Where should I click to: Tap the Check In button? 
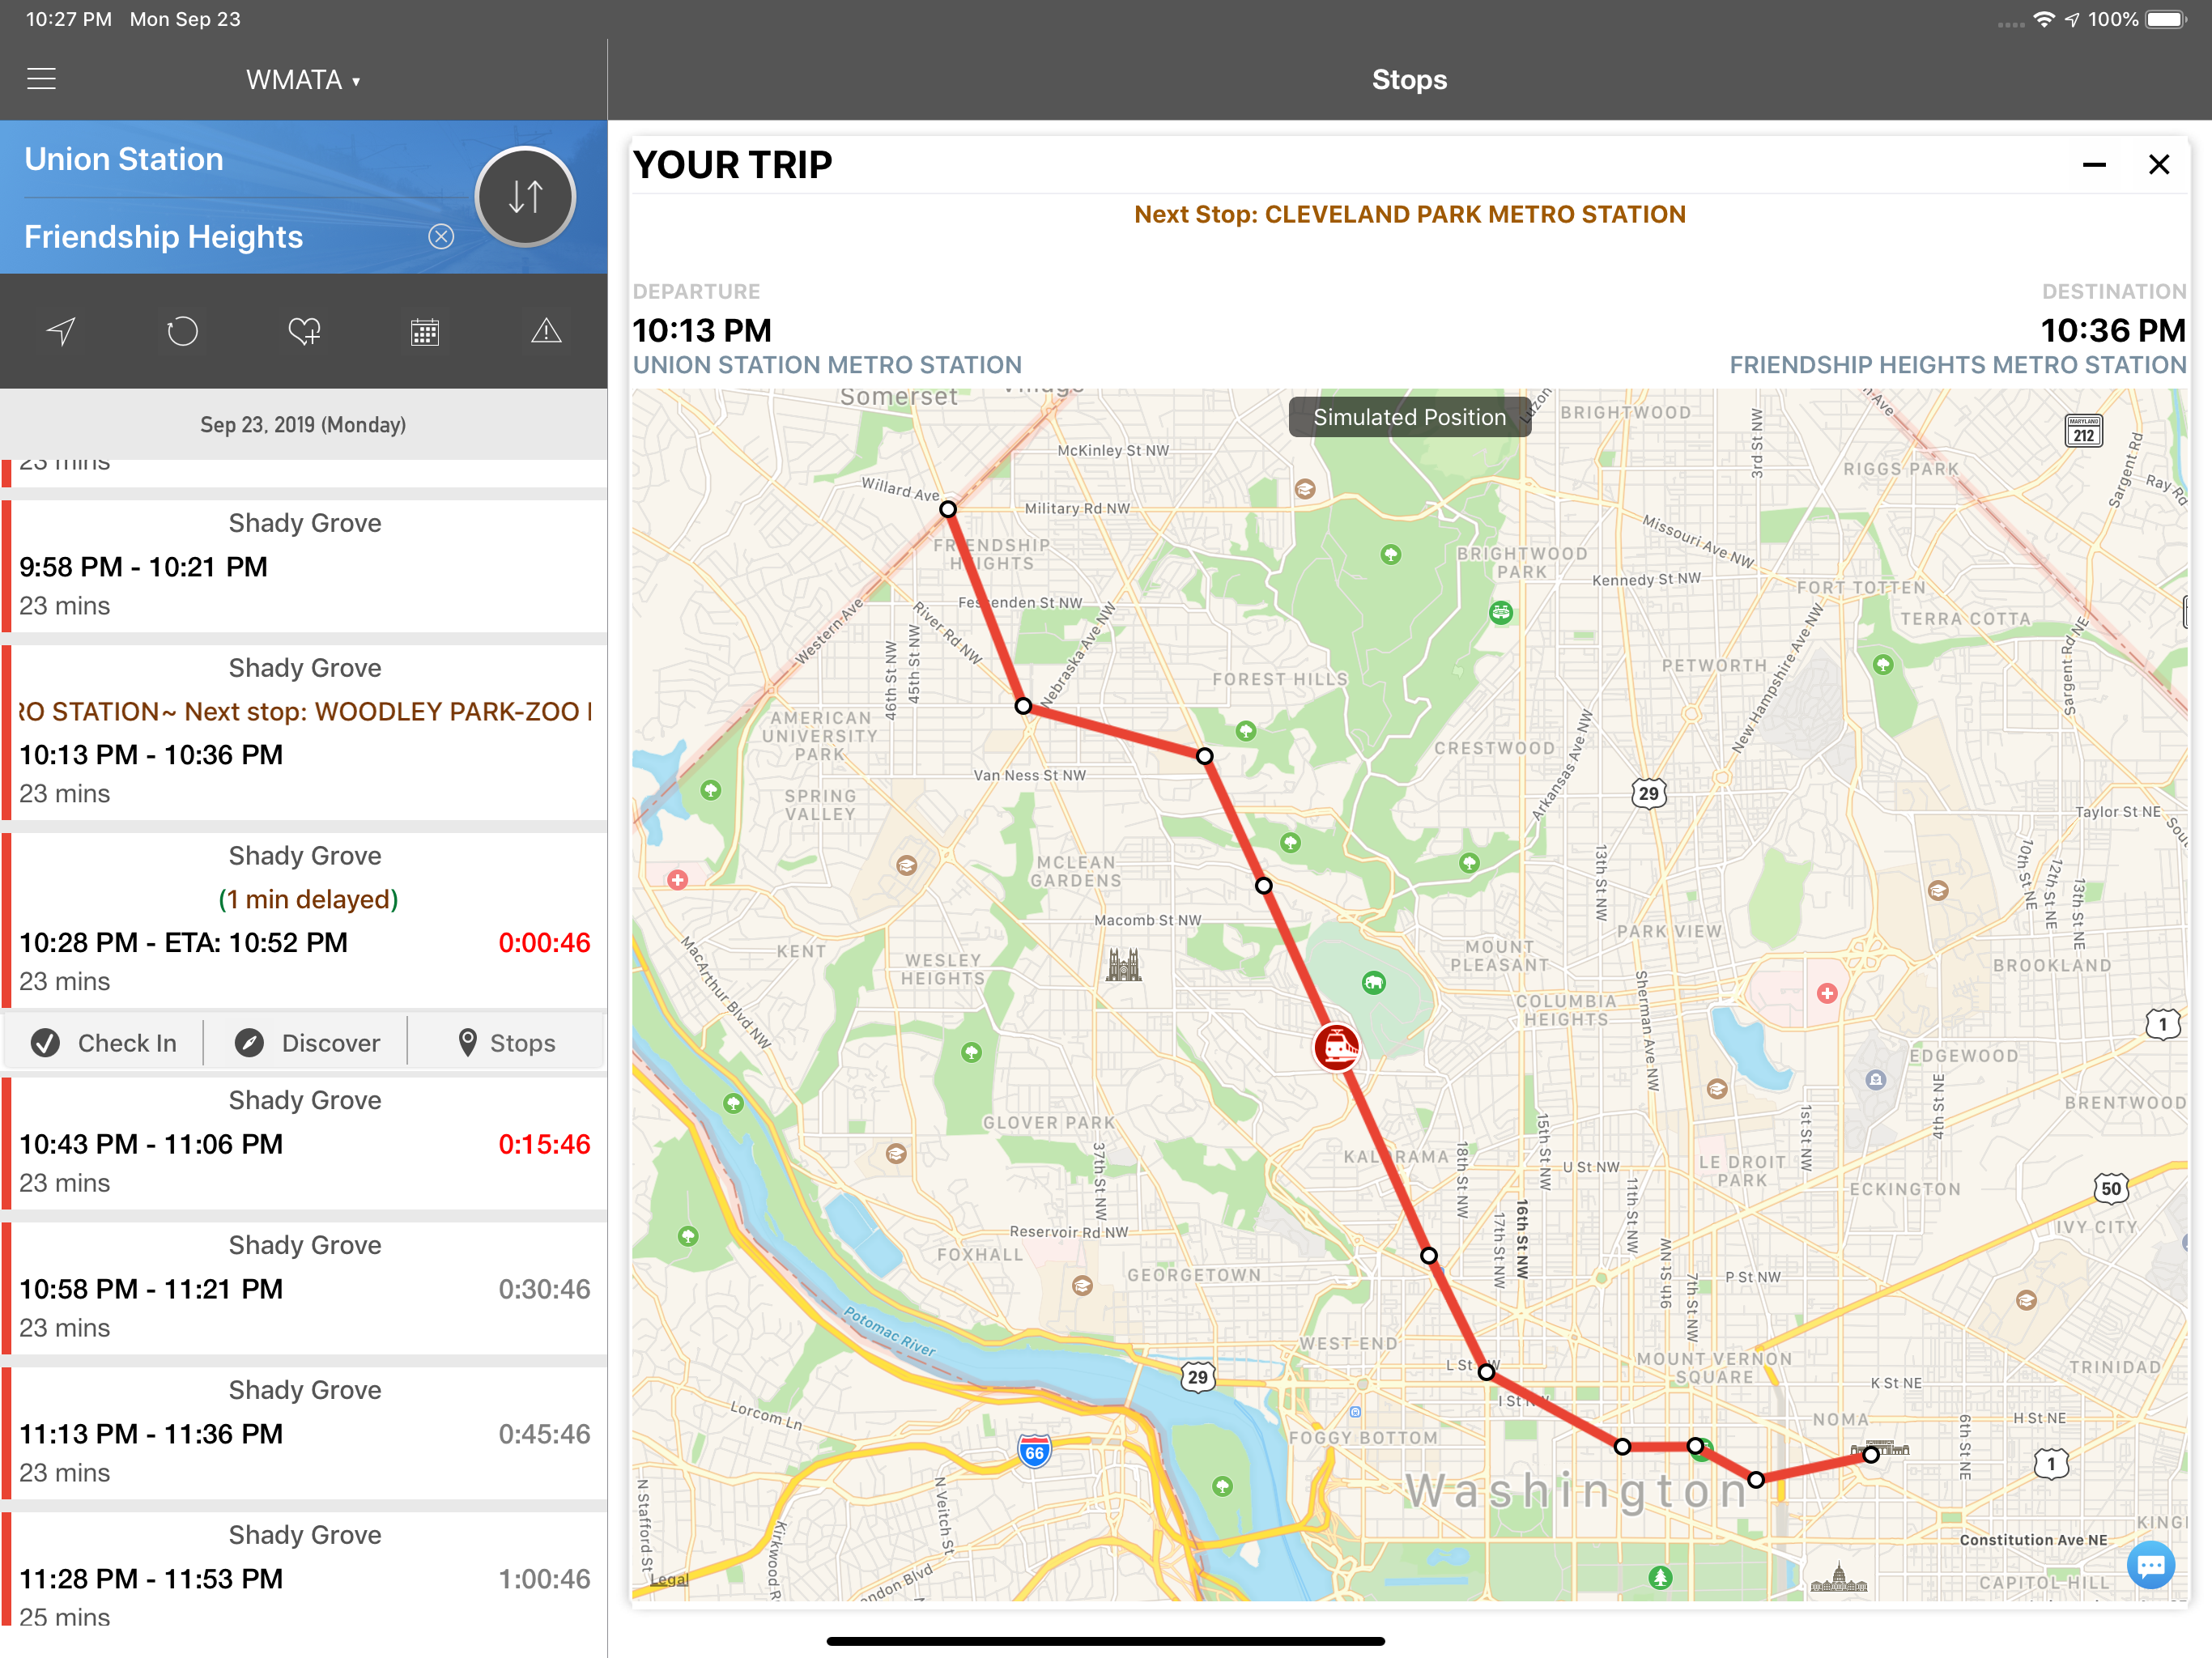(x=104, y=1043)
